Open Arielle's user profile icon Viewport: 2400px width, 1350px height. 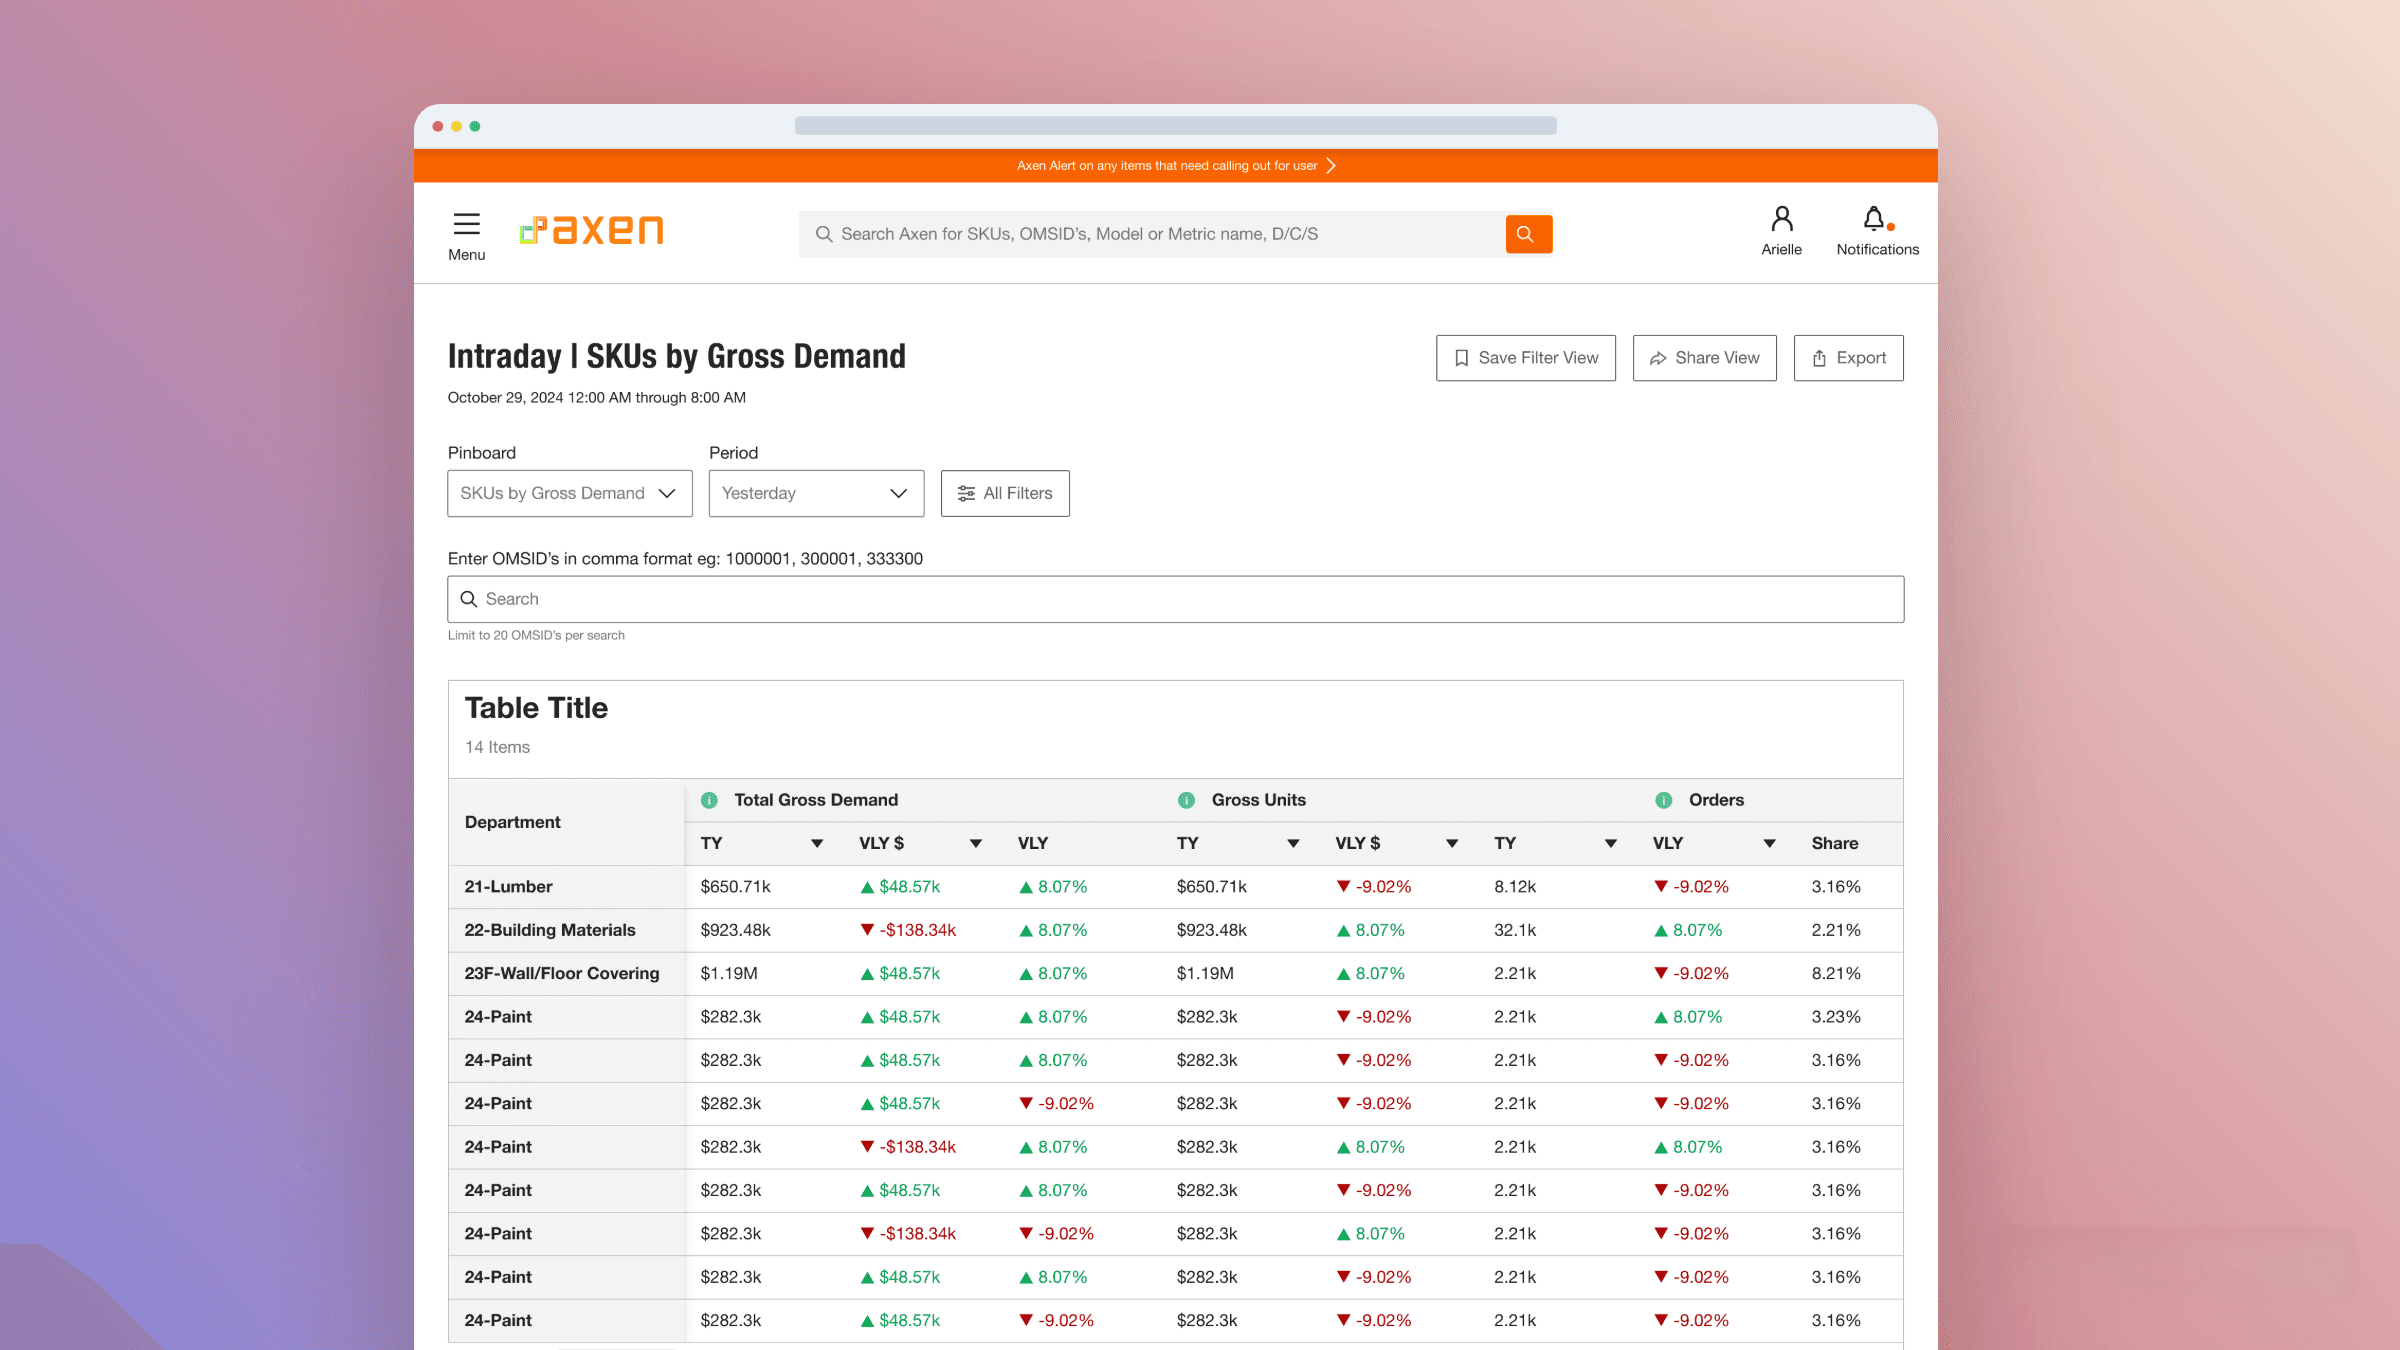point(1781,220)
